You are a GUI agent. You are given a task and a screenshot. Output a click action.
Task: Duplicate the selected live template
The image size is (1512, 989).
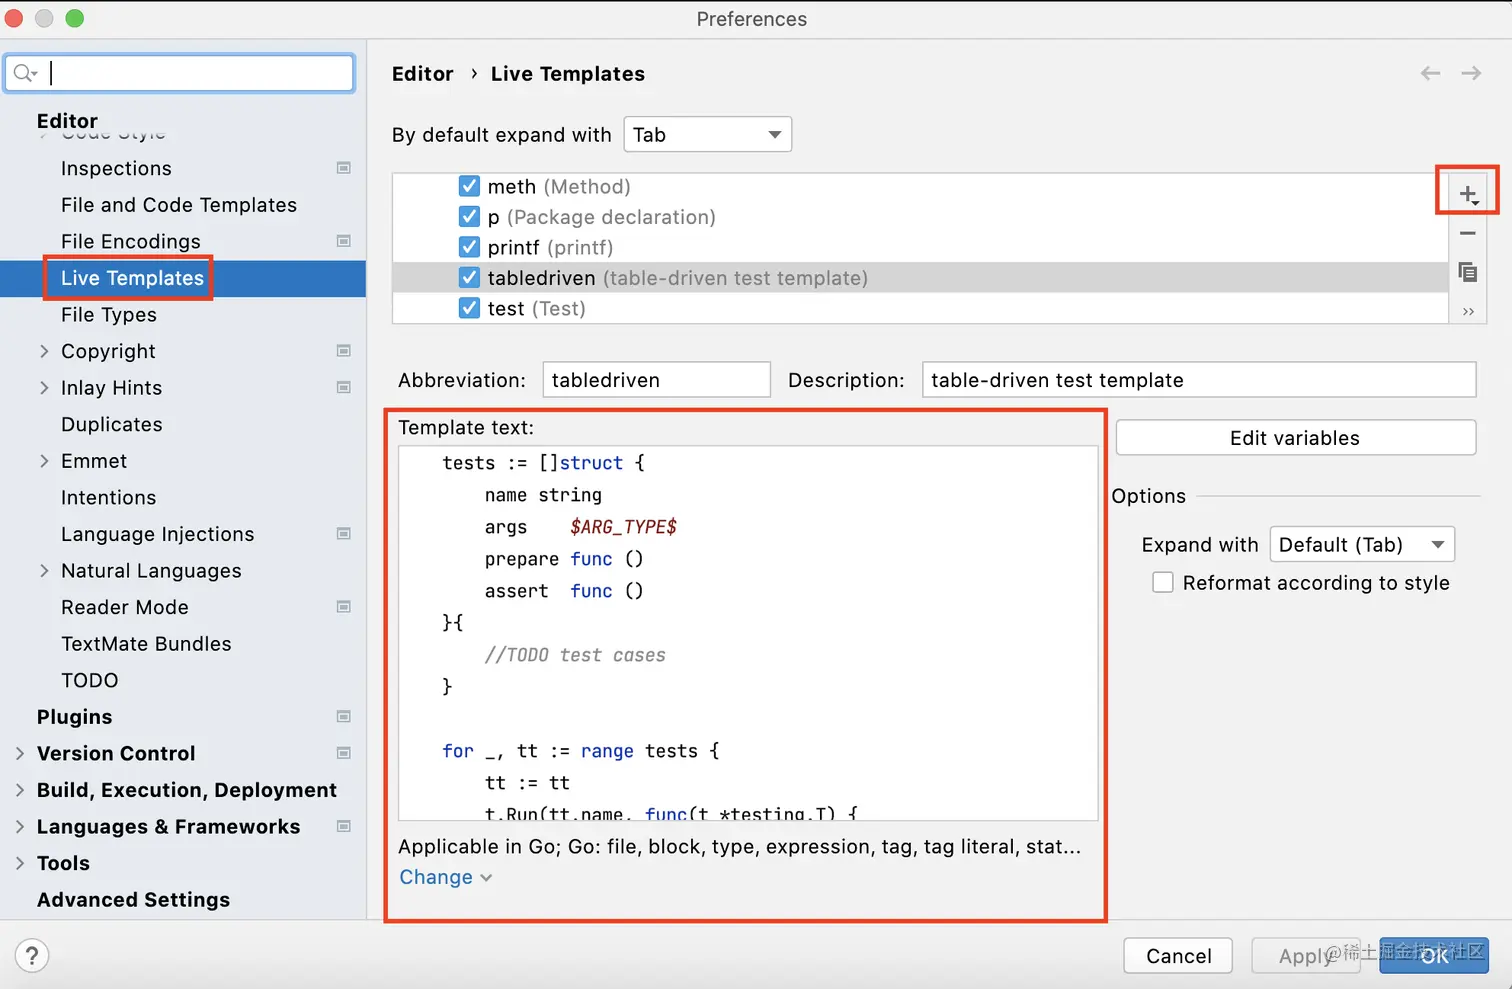coord(1467,272)
